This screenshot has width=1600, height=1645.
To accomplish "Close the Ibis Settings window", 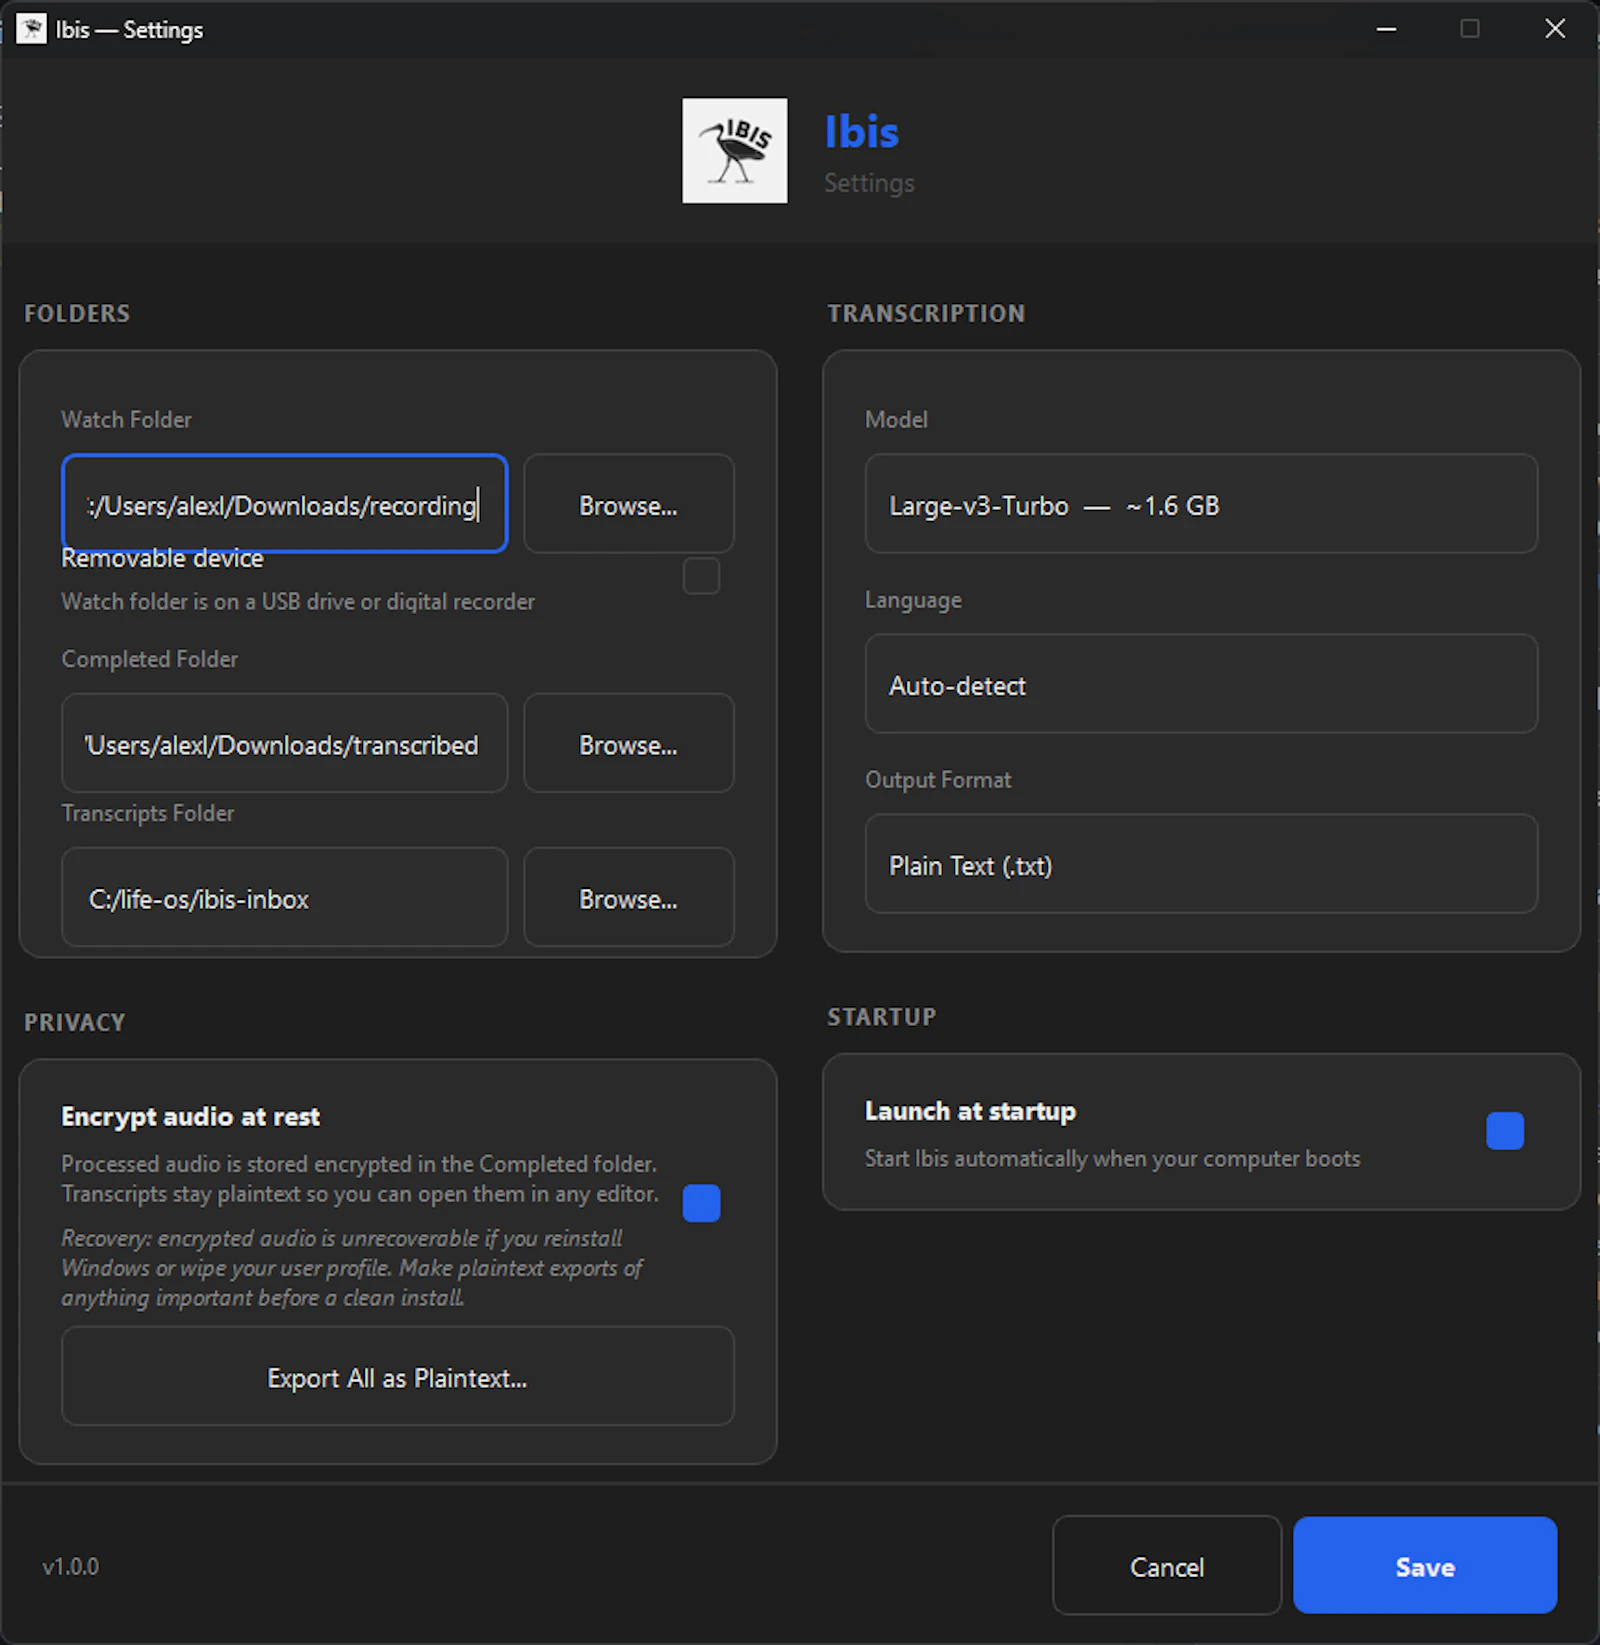I will tap(1555, 29).
